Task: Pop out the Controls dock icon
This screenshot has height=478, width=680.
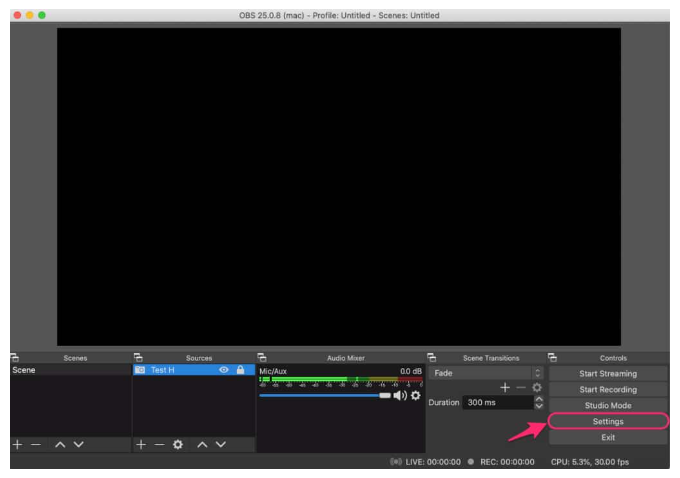Action: 552,357
